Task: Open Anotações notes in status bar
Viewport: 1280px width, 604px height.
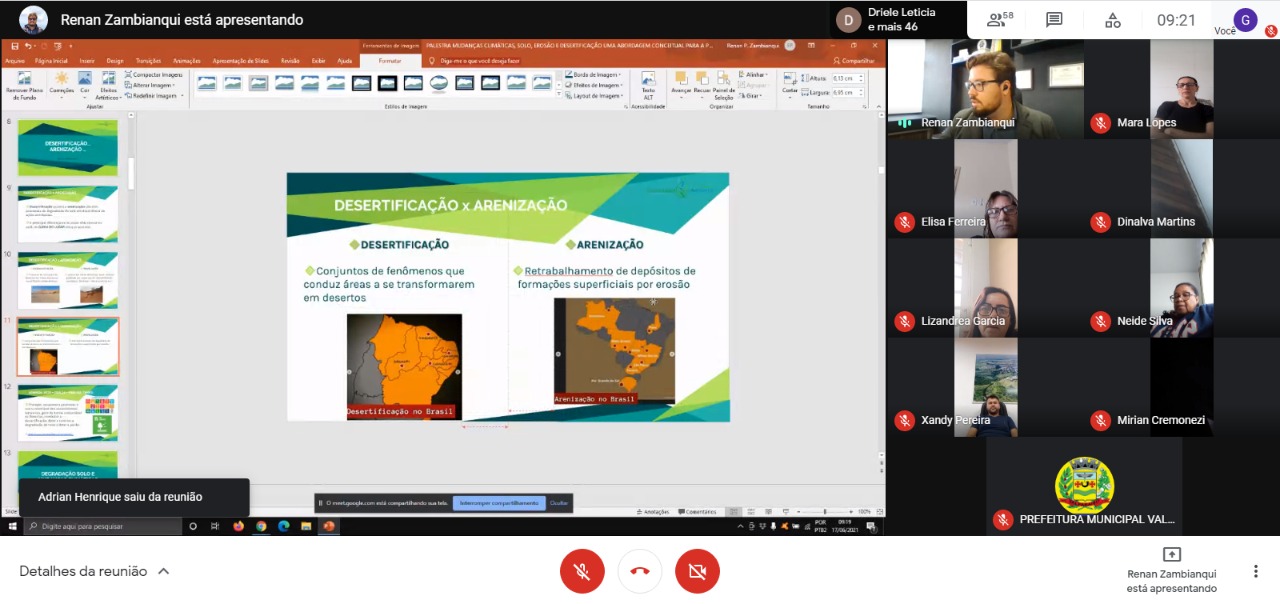Action: pyautogui.click(x=652, y=511)
